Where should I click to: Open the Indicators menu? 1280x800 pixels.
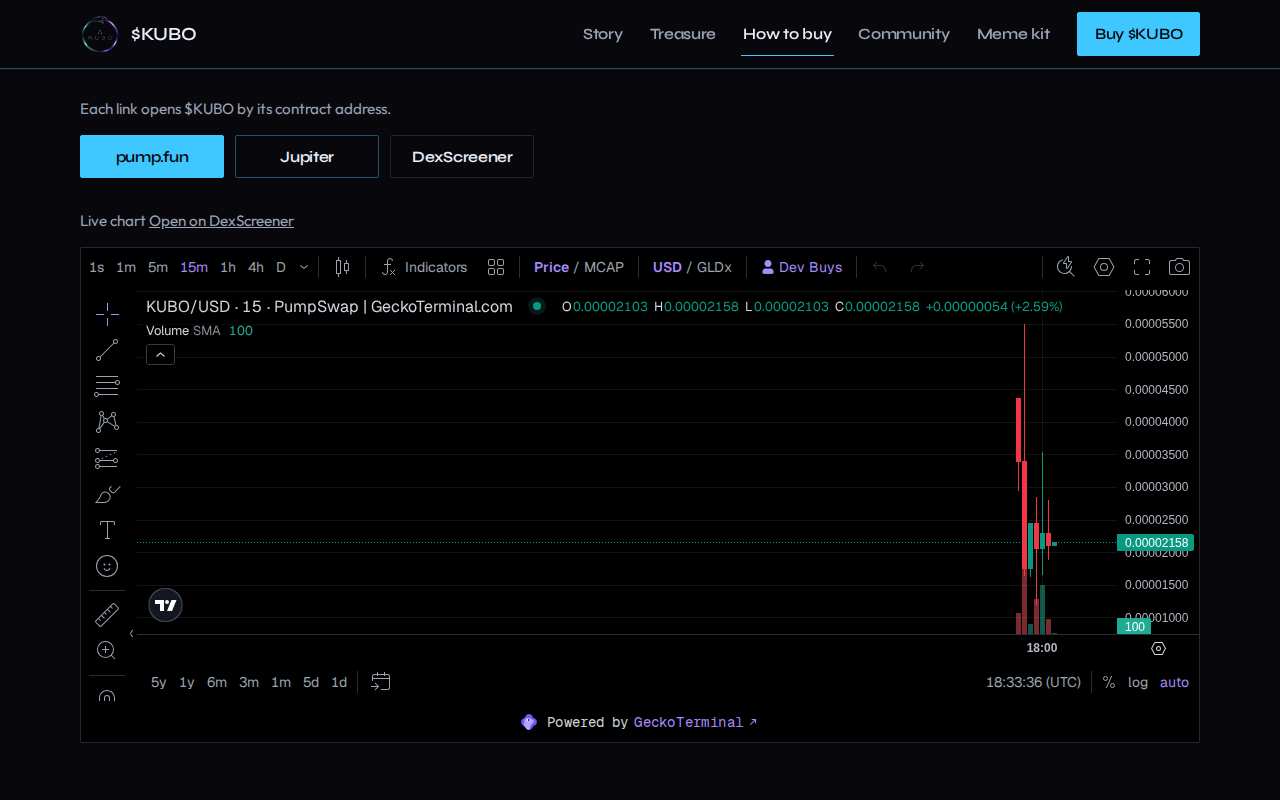pos(424,267)
